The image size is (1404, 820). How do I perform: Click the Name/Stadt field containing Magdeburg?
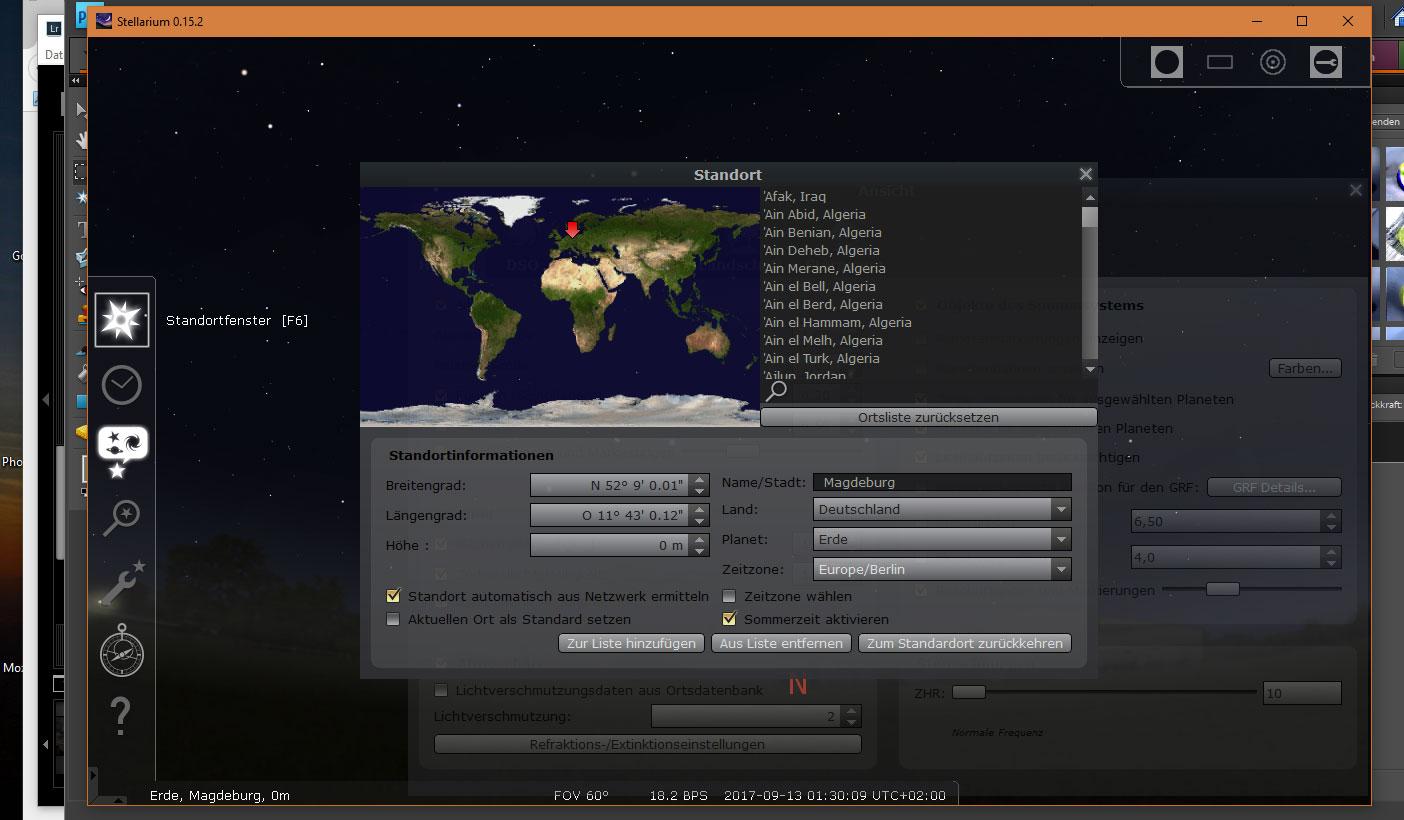coord(941,482)
